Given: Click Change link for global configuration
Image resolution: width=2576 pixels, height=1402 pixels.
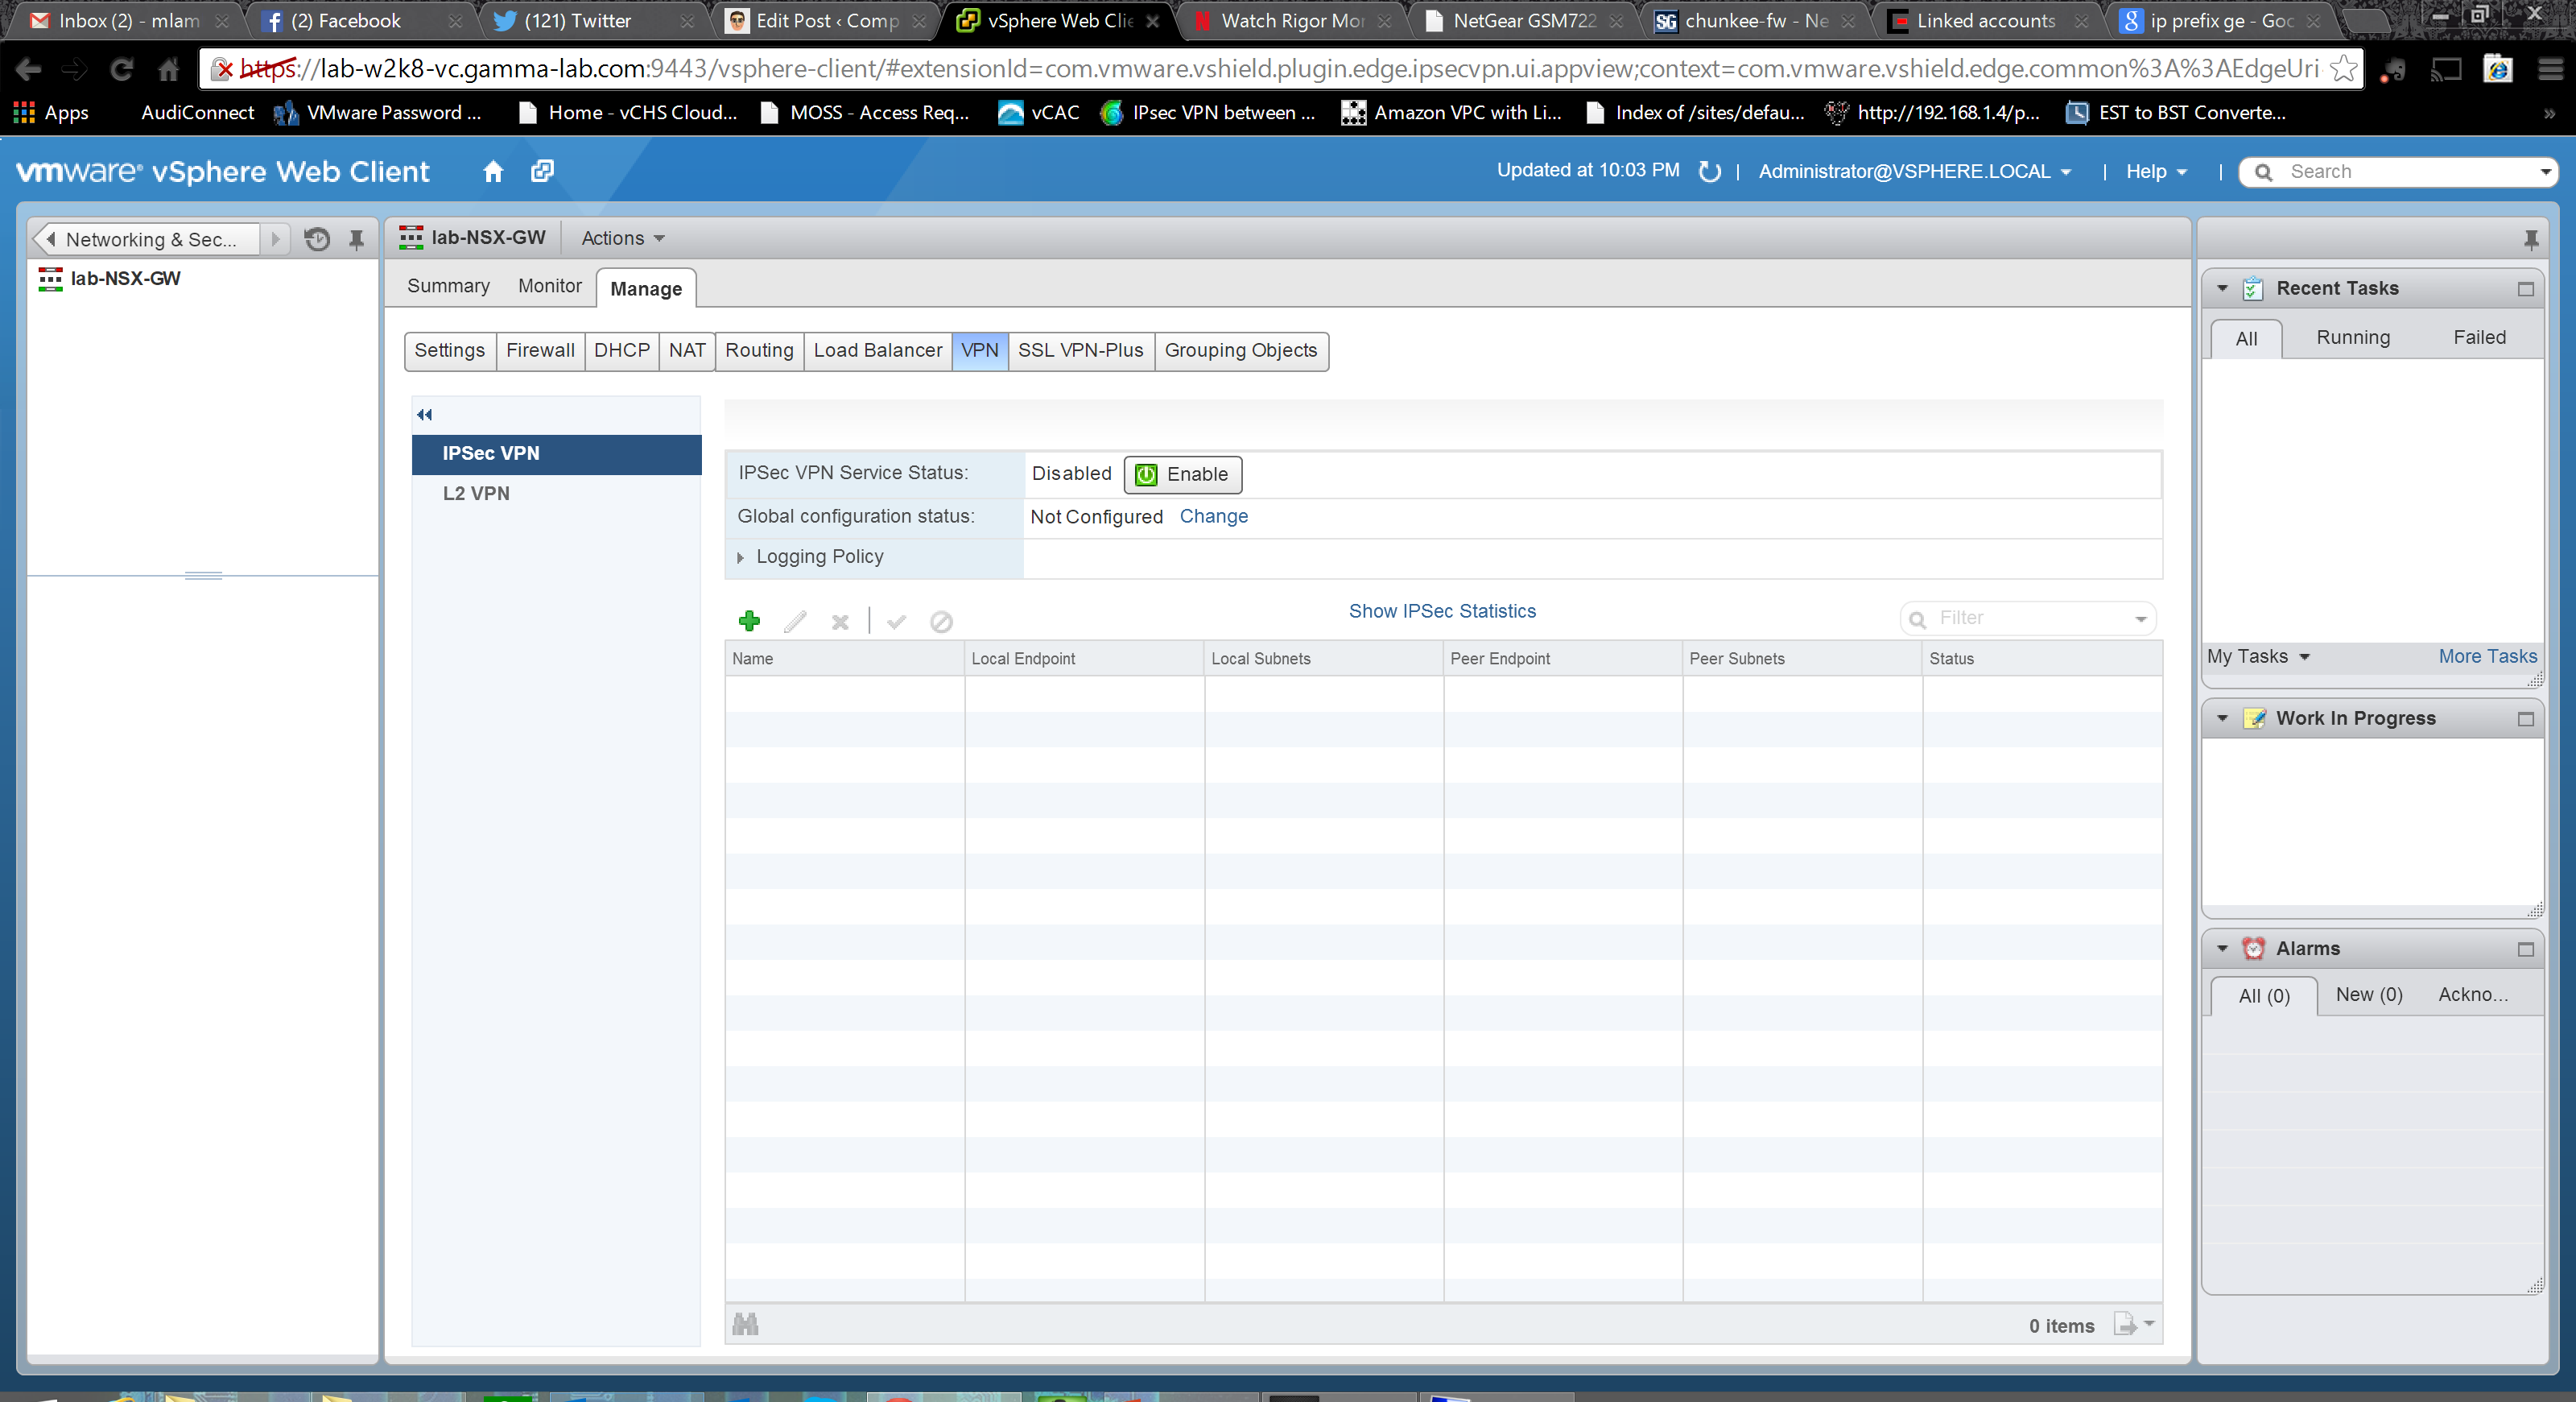Looking at the screenshot, I should [1213, 516].
